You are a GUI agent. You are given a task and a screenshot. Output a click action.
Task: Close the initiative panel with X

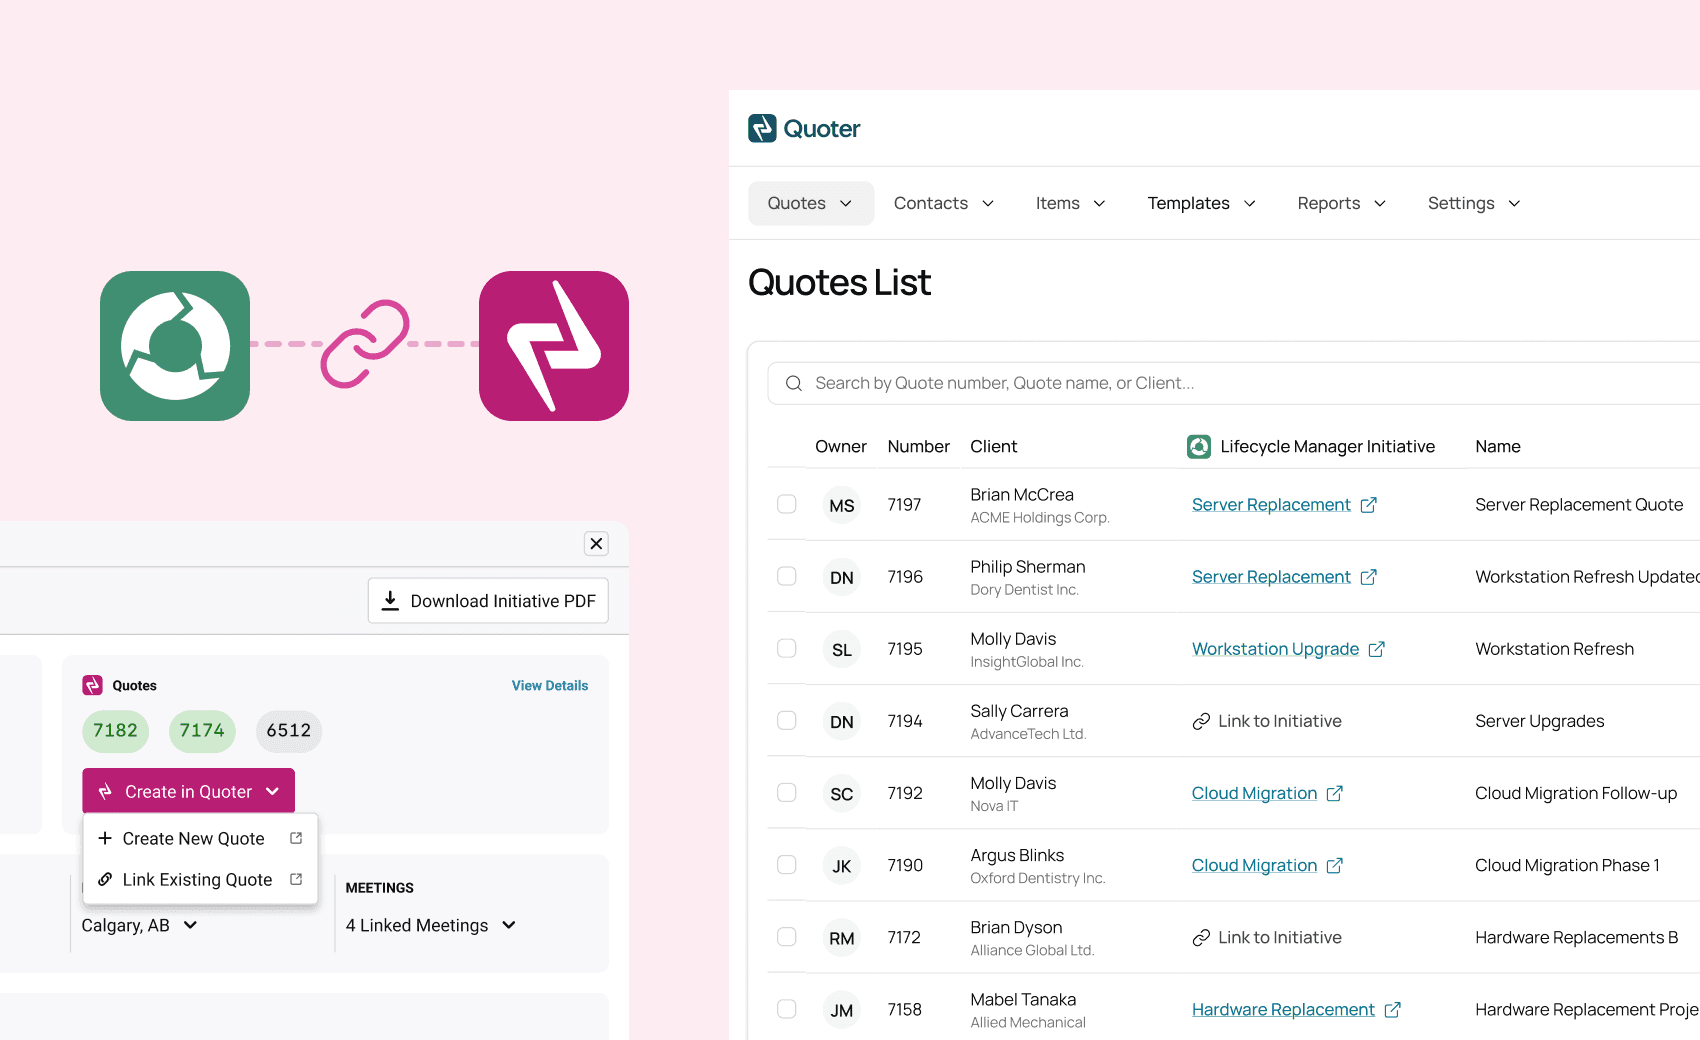click(597, 543)
